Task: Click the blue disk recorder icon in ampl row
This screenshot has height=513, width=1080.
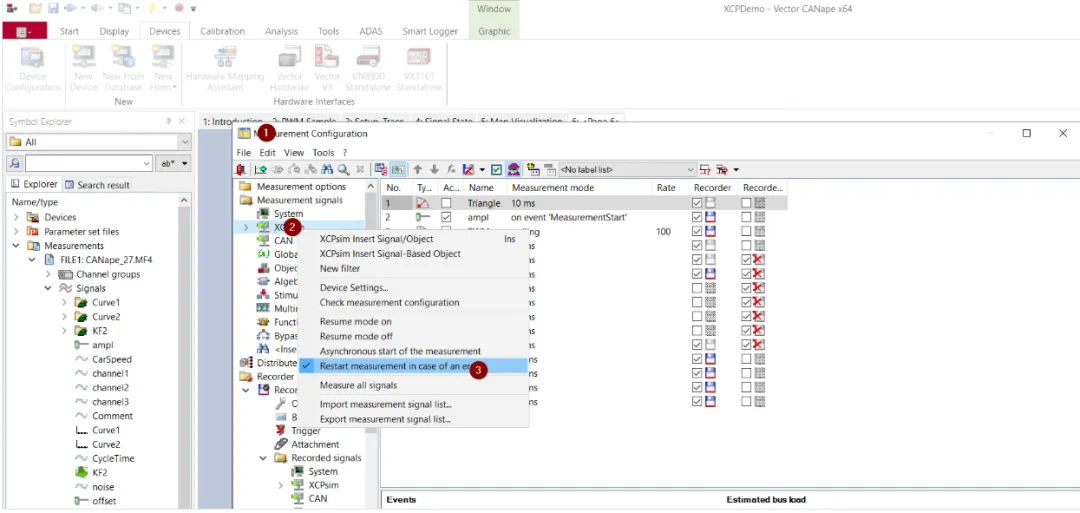Action: (x=710, y=217)
